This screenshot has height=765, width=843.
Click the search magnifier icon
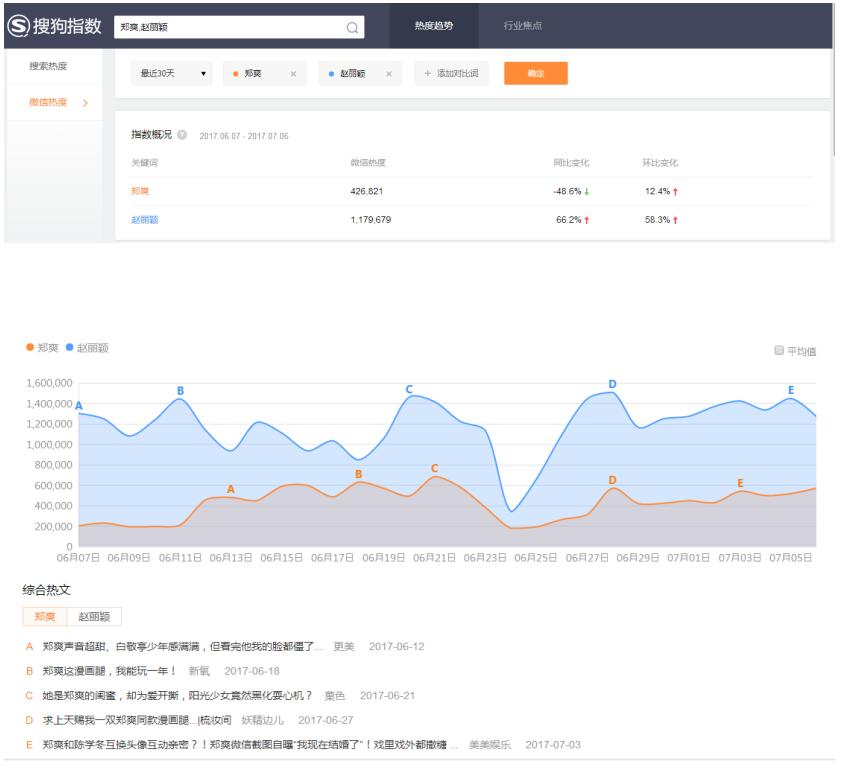352,27
